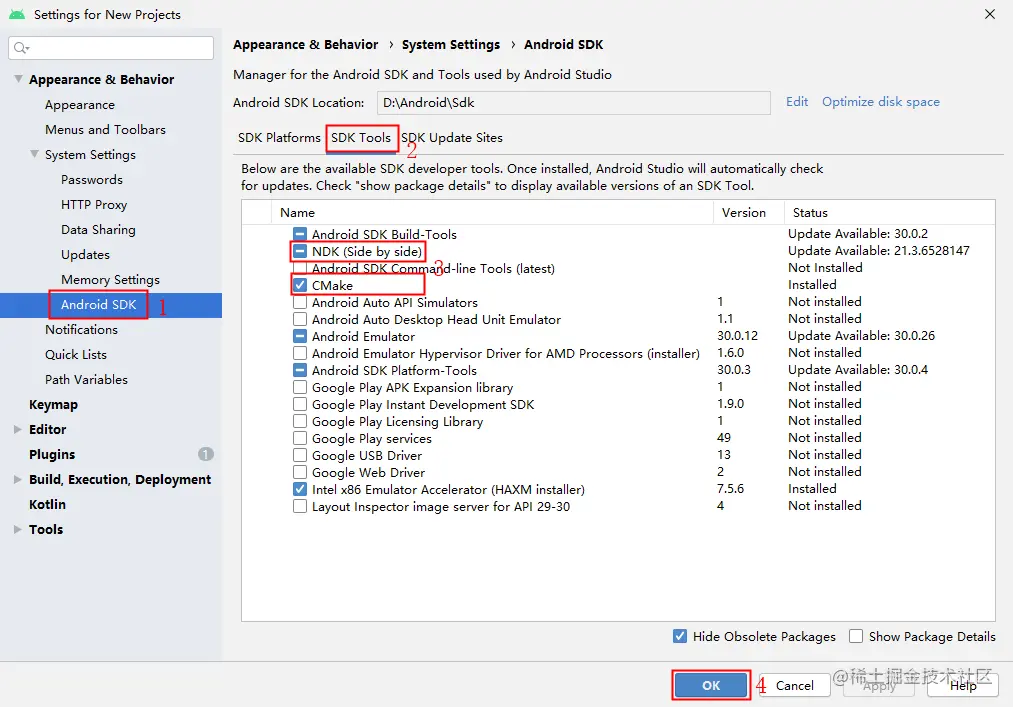Click Optimize disk space link
The width and height of the screenshot is (1013, 707).
[x=881, y=101]
